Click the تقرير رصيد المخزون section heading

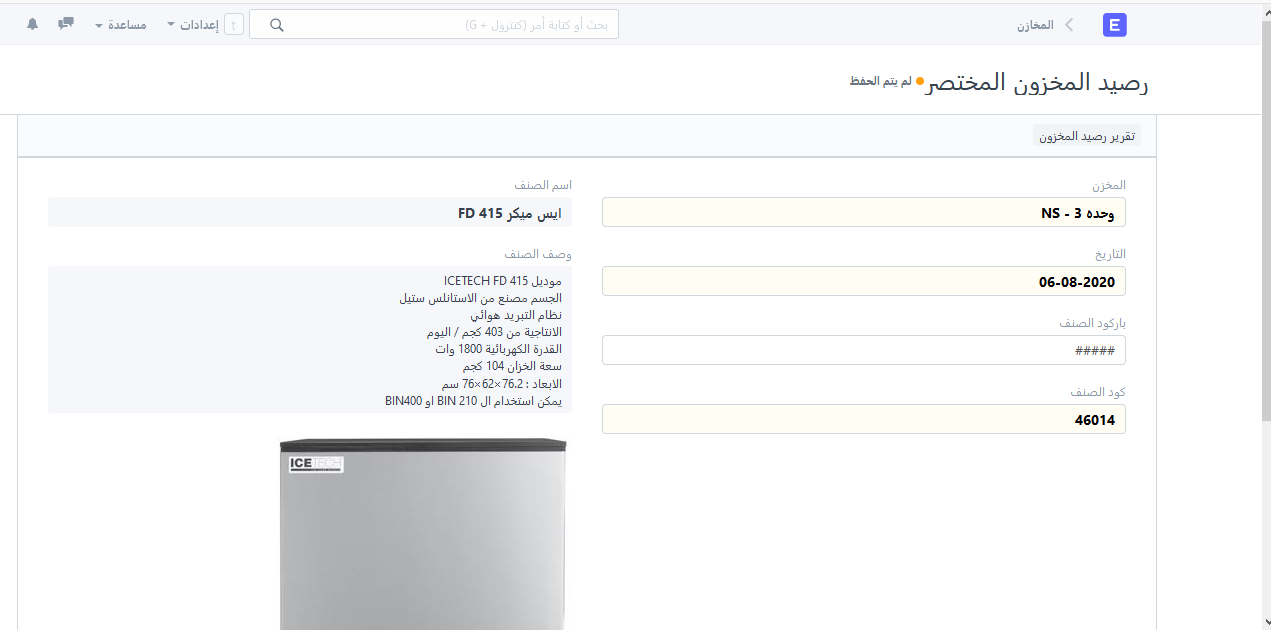tap(1087, 136)
